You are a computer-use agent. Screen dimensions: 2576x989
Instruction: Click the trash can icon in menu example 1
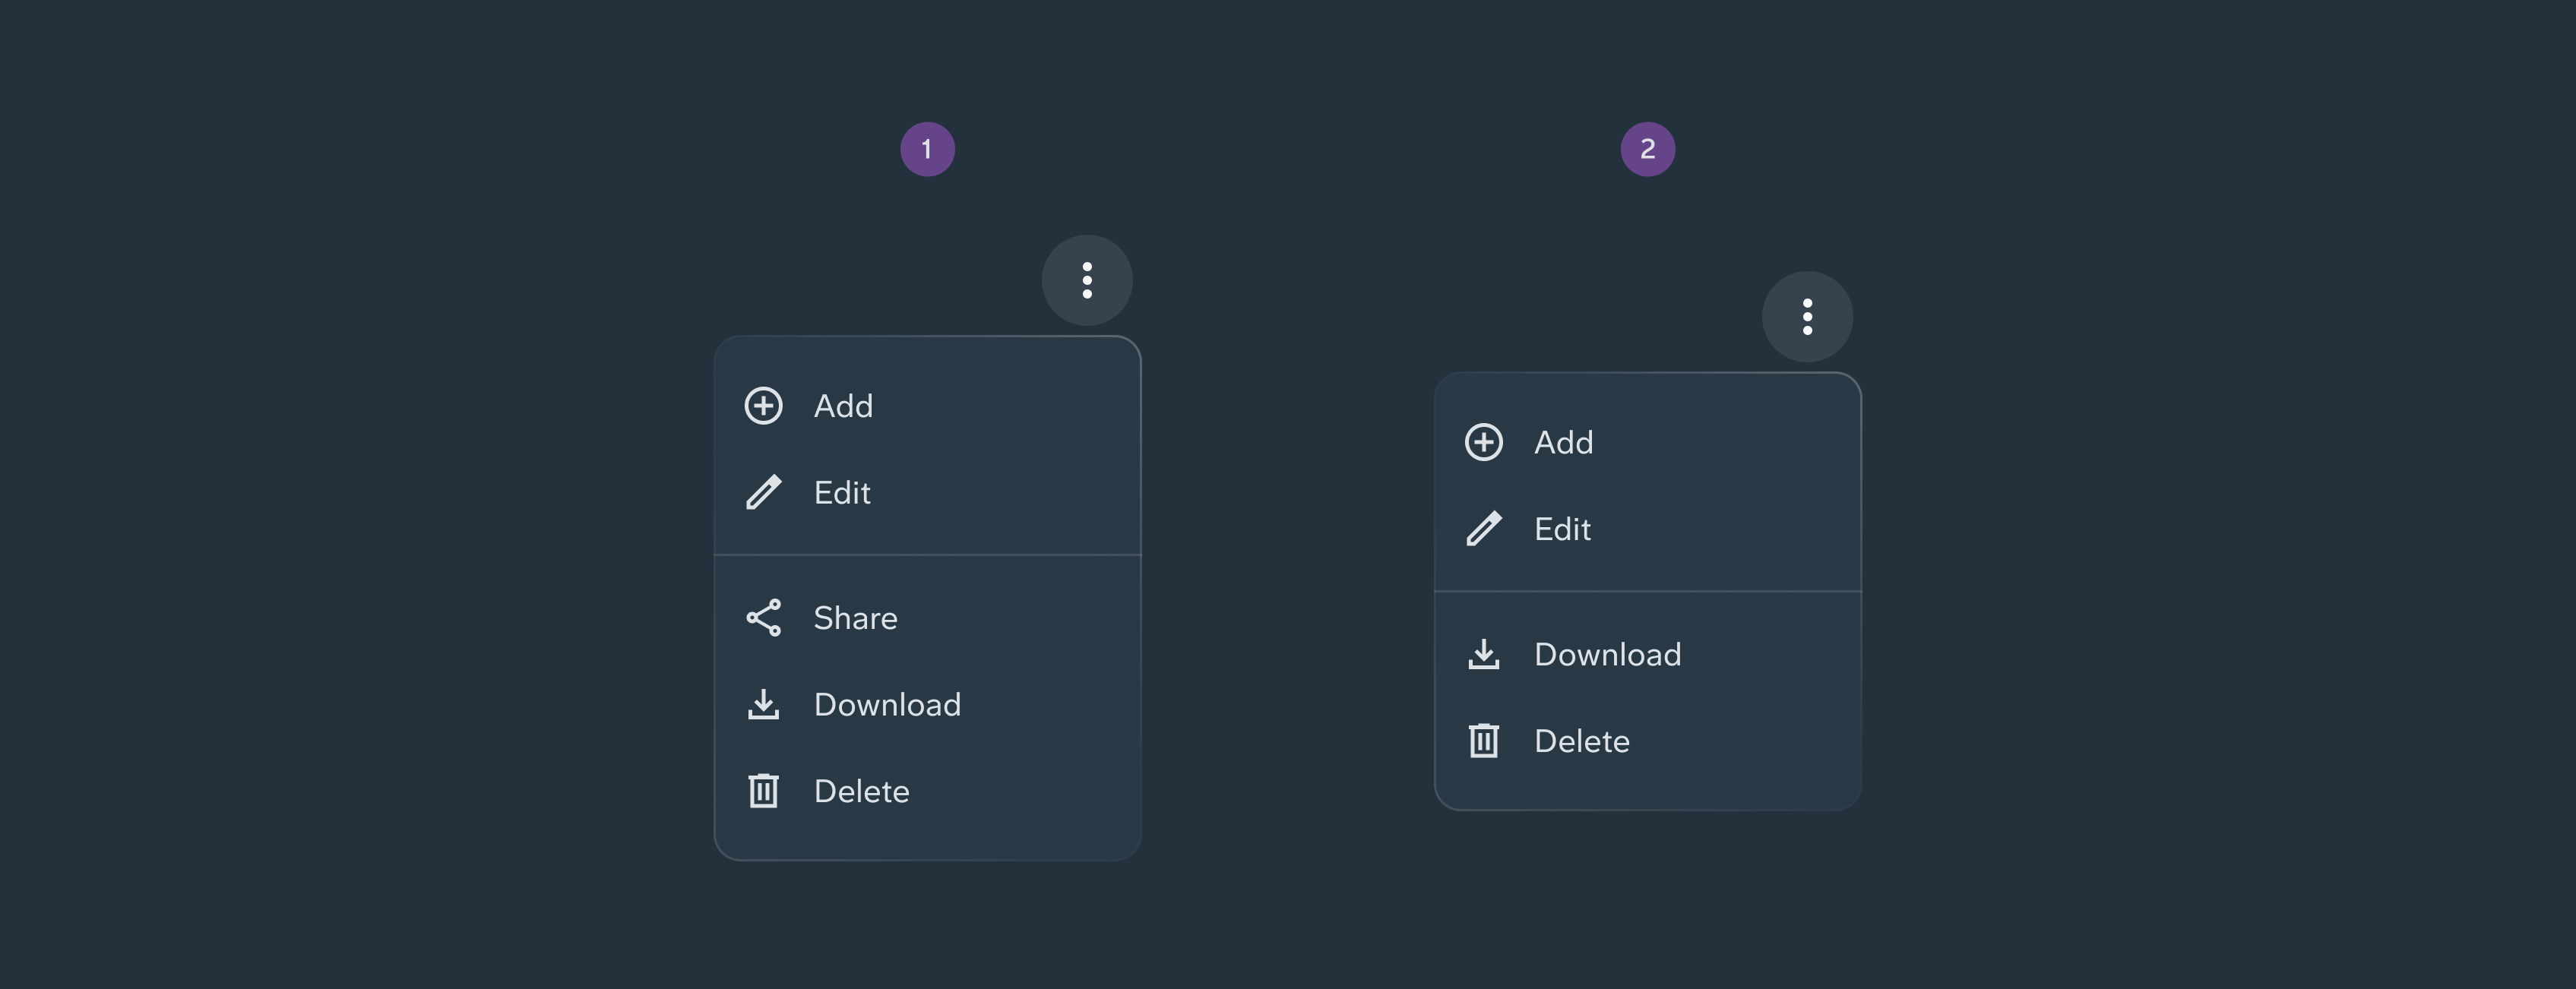click(x=763, y=791)
